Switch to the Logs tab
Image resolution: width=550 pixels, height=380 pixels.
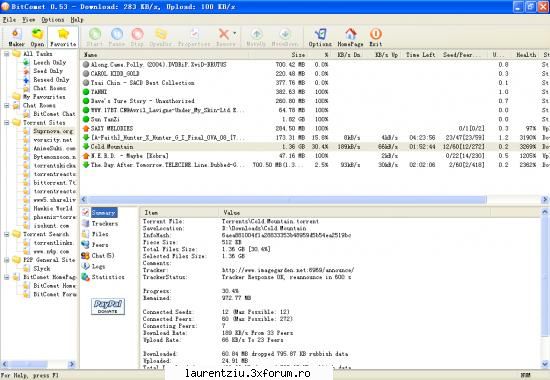coord(98,266)
